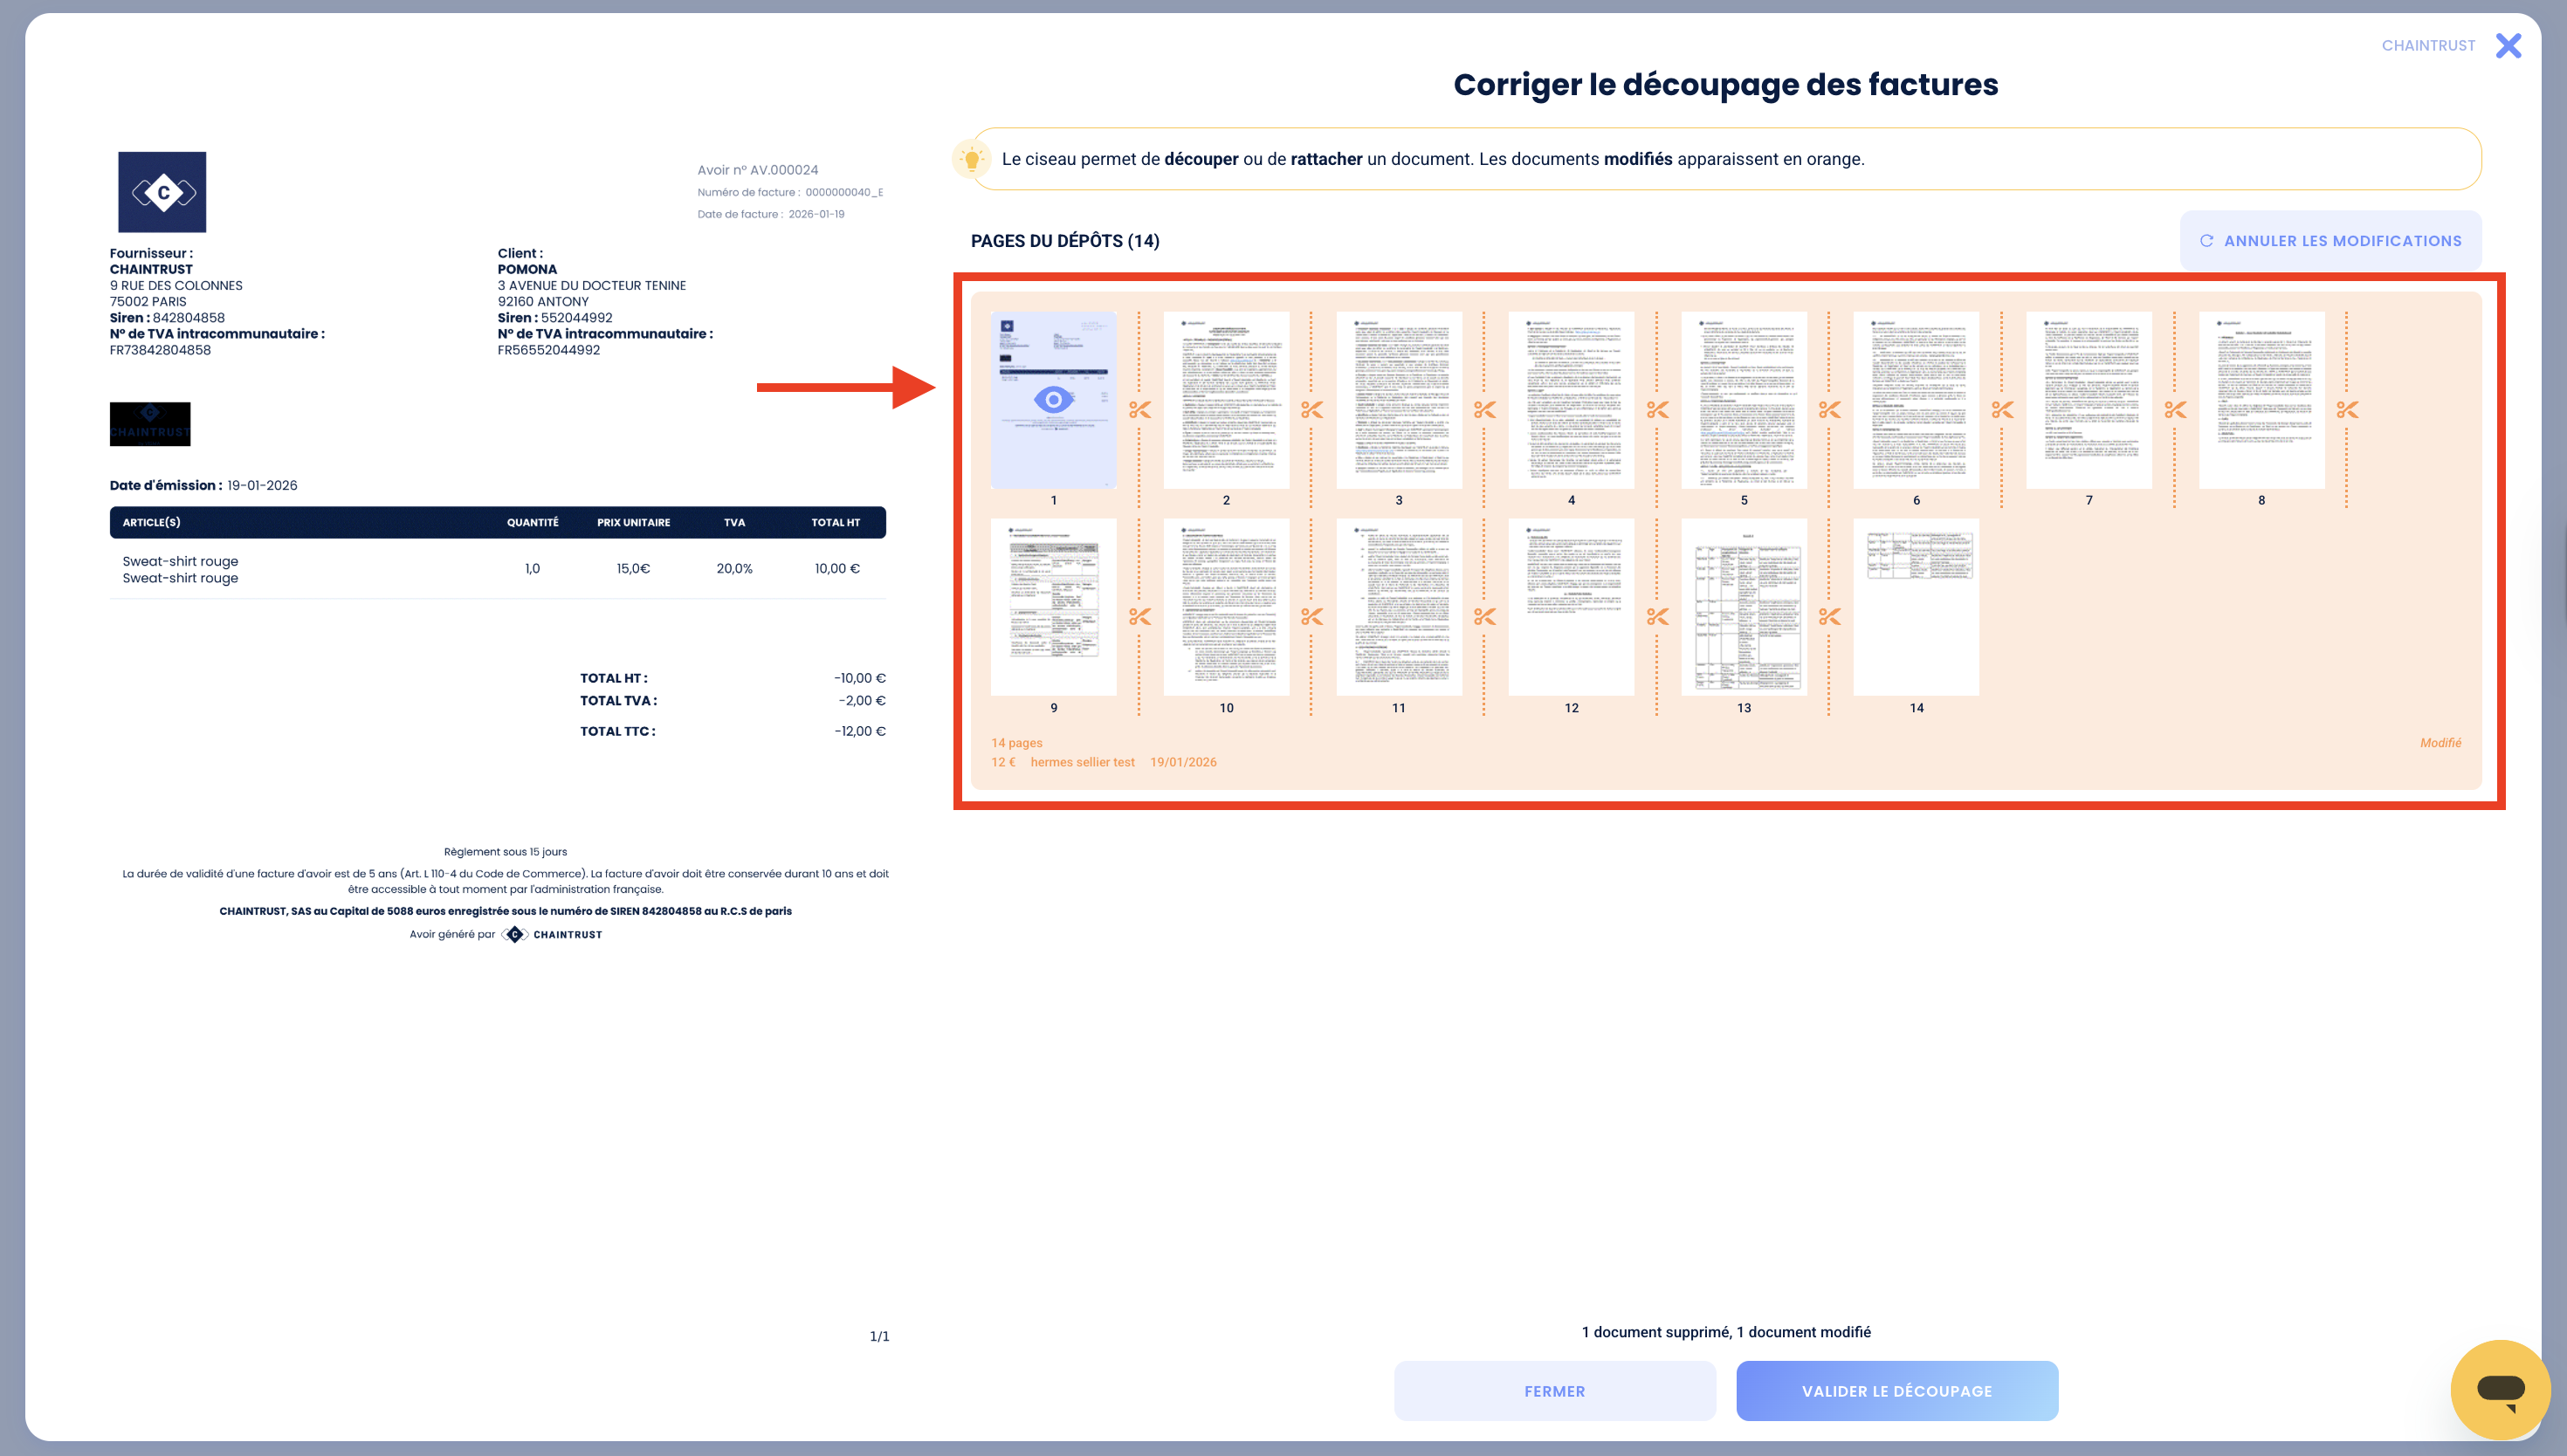Click the scissors between pages 9 and 10
The width and height of the screenshot is (2567, 1456).
tap(1140, 617)
